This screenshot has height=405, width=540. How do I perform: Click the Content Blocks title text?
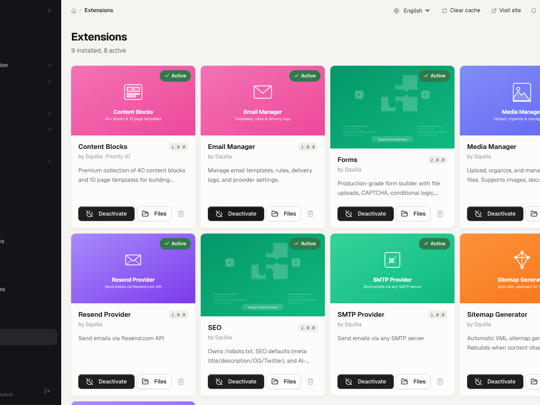[x=103, y=147]
